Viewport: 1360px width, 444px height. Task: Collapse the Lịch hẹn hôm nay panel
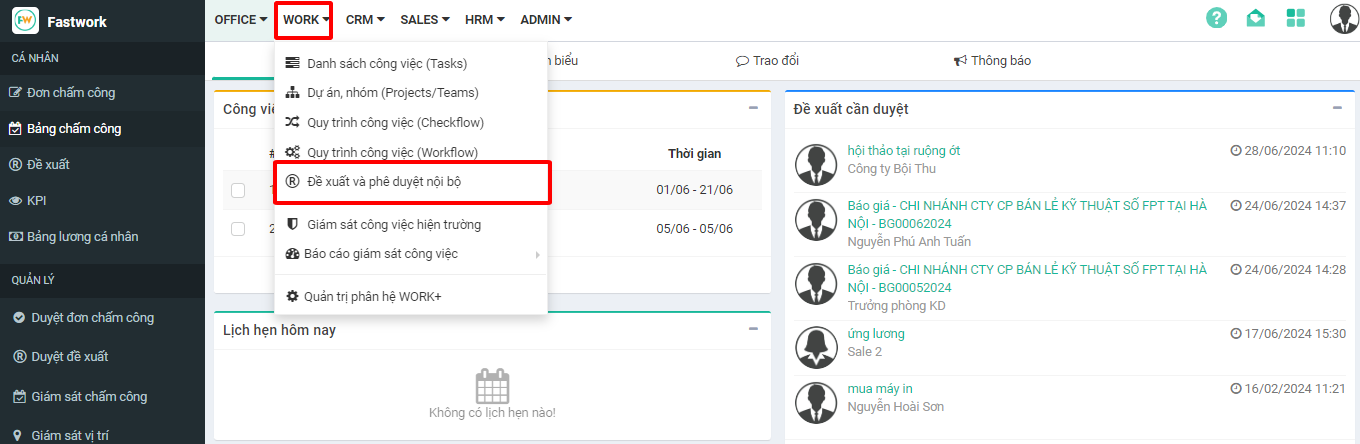[754, 329]
